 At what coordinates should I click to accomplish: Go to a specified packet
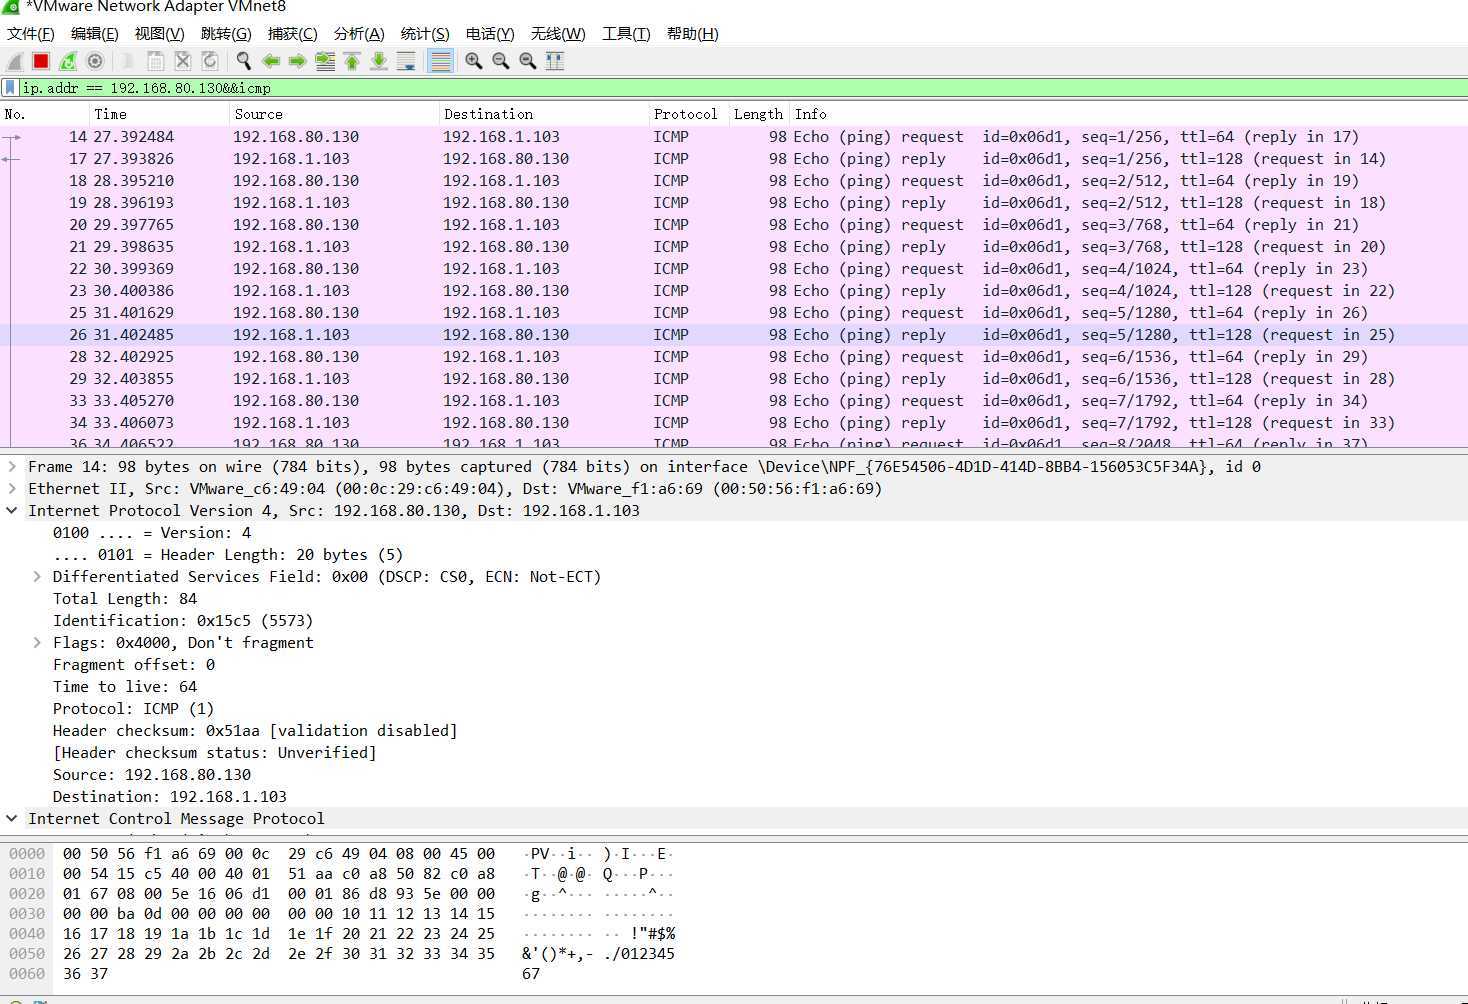(325, 61)
